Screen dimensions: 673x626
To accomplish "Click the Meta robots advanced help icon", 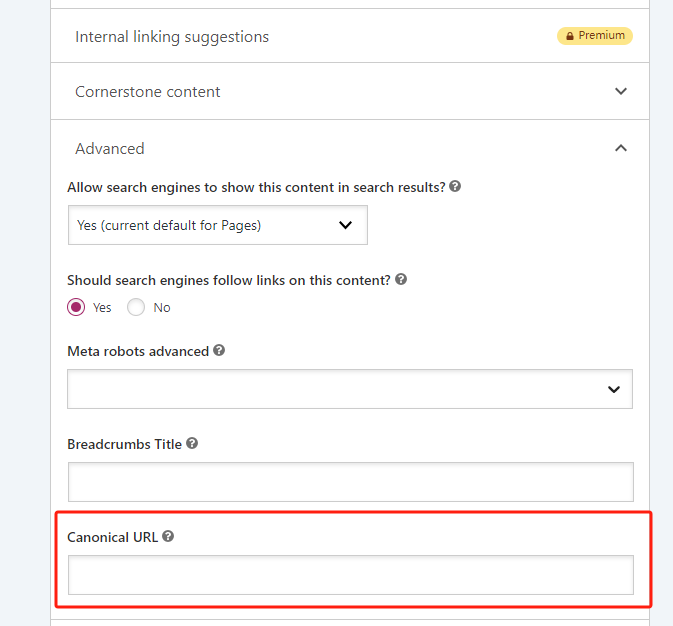I will (x=219, y=351).
